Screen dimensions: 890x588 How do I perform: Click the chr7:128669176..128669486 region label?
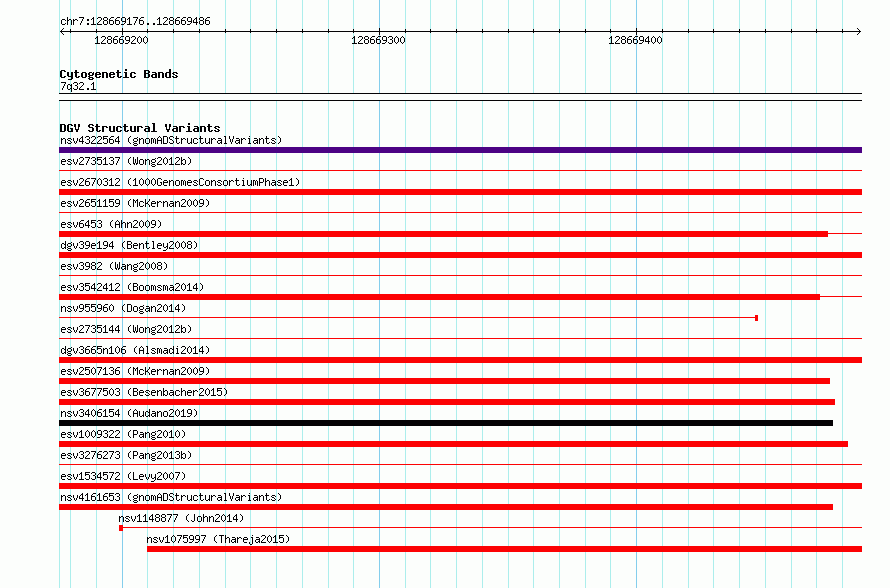(135, 21)
